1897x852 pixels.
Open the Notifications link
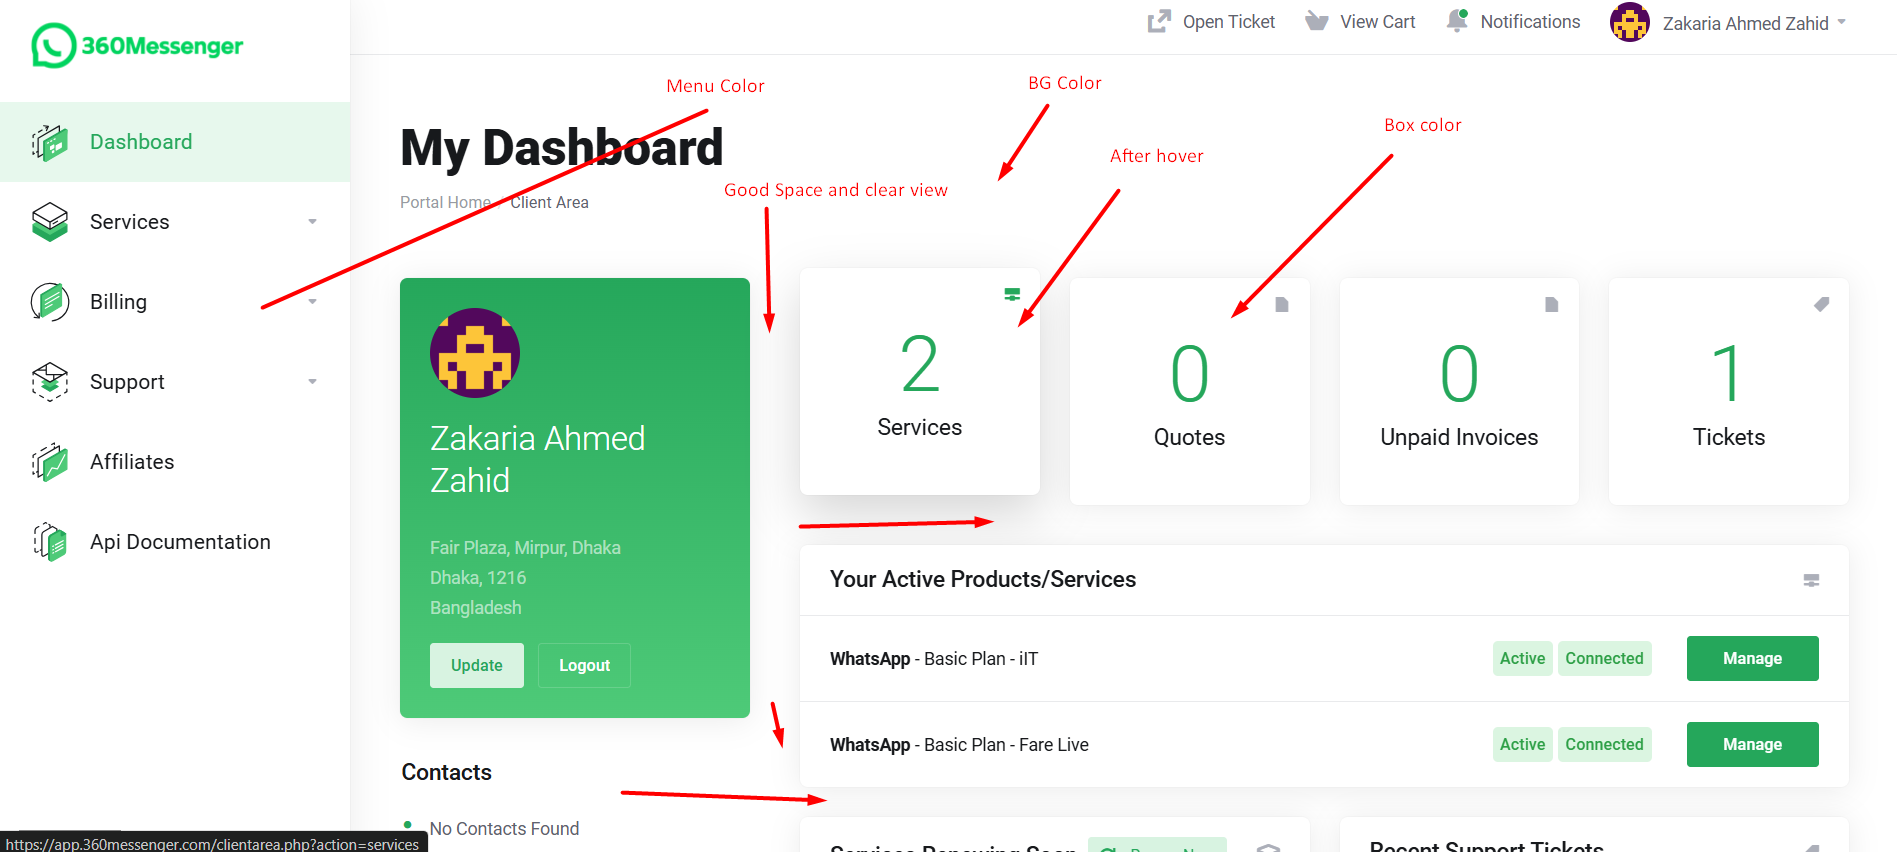click(1513, 22)
